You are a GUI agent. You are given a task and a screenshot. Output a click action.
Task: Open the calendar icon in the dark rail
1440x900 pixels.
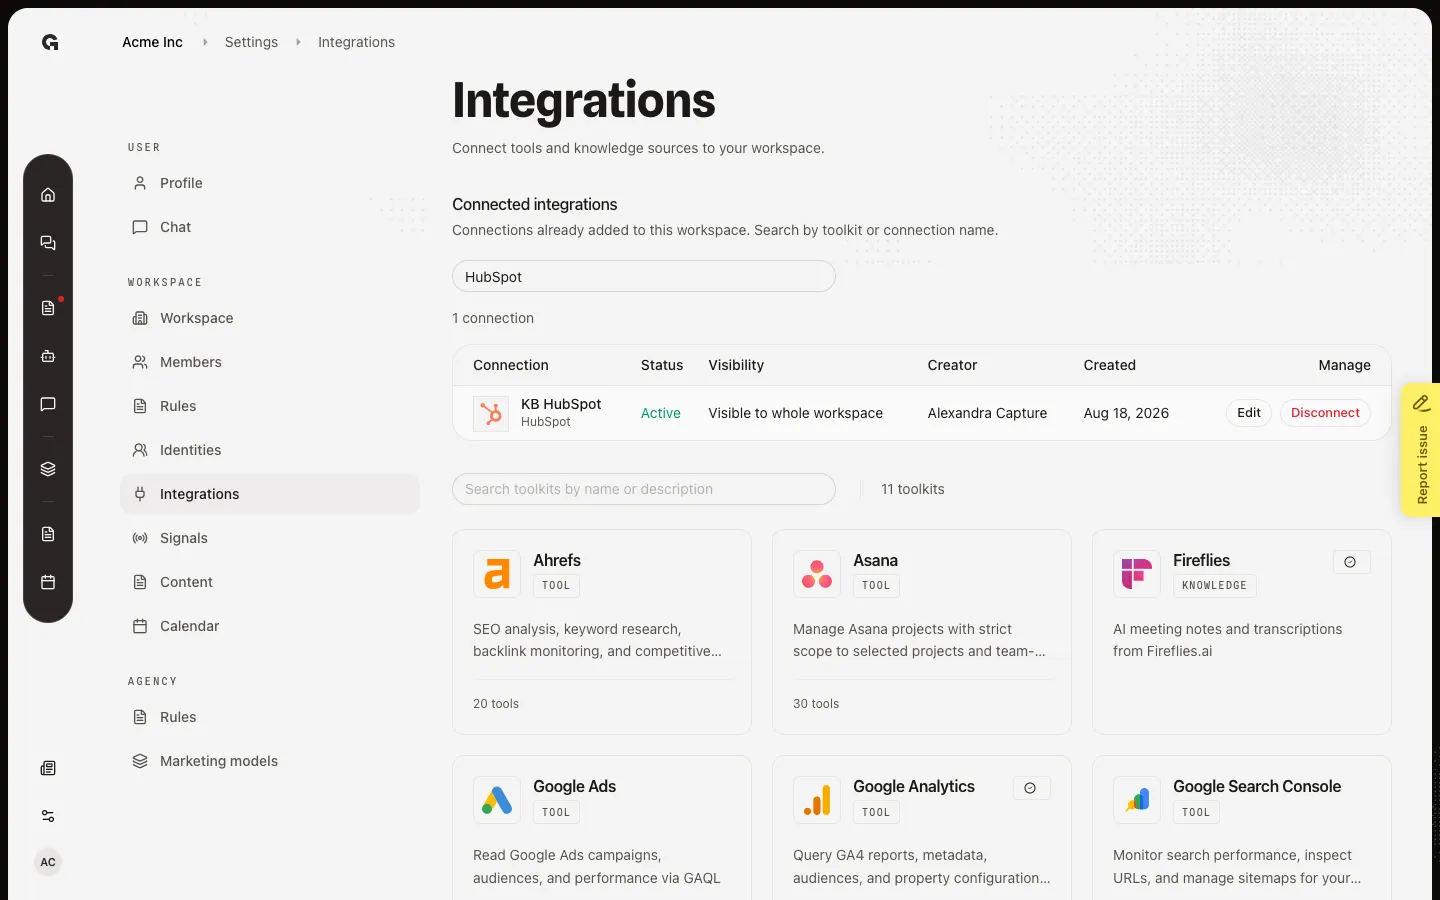48,582
